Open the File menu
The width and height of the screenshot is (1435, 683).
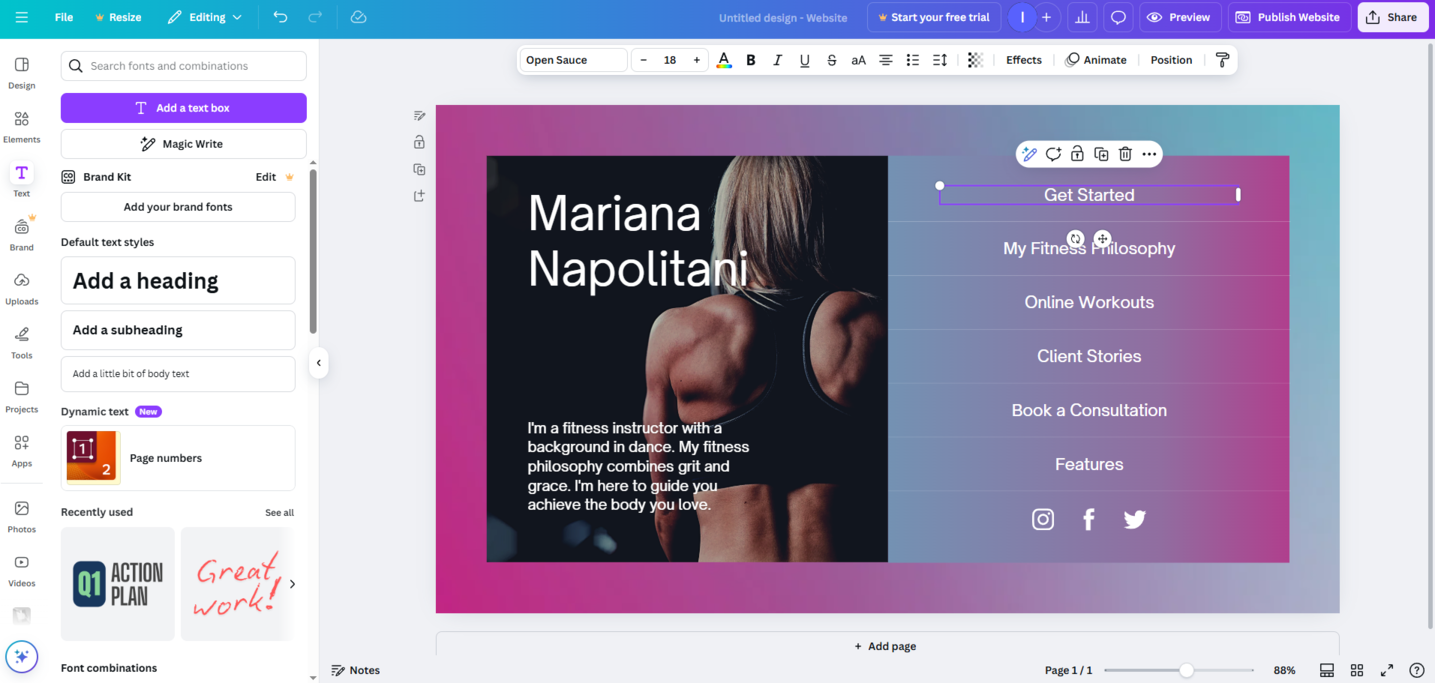click(64, 17)
